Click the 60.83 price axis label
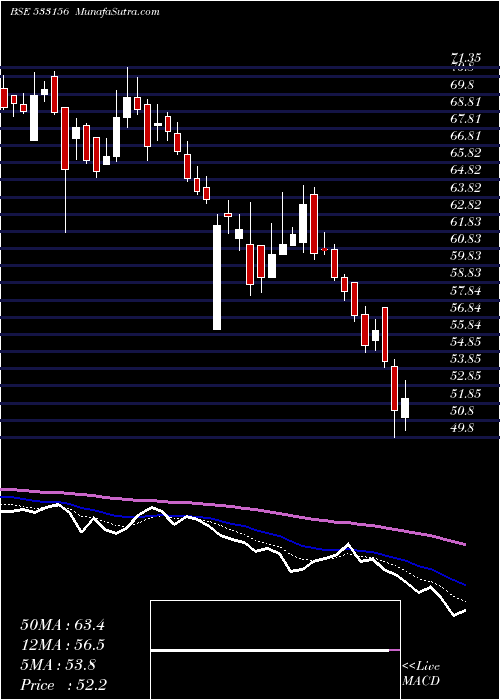The image size is (500, 700). [x=466, y=239]
